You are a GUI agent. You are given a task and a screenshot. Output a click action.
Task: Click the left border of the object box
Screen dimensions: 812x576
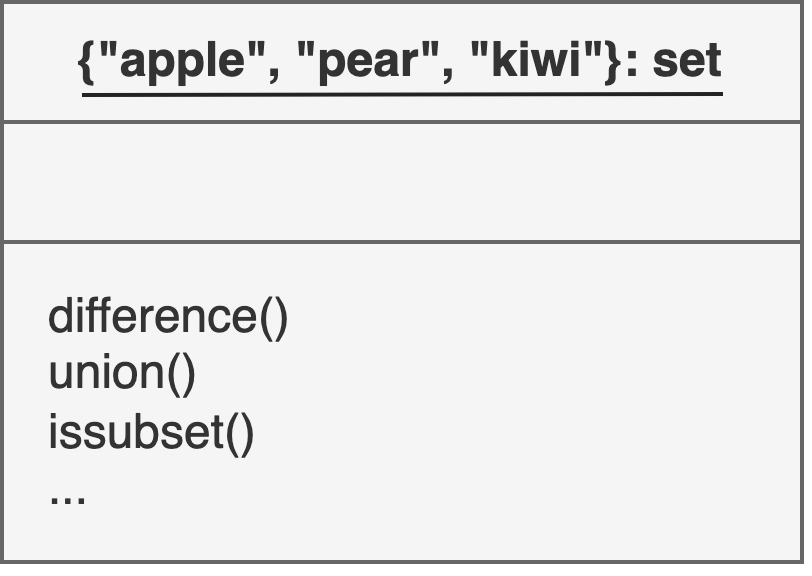tap(2, 283)
